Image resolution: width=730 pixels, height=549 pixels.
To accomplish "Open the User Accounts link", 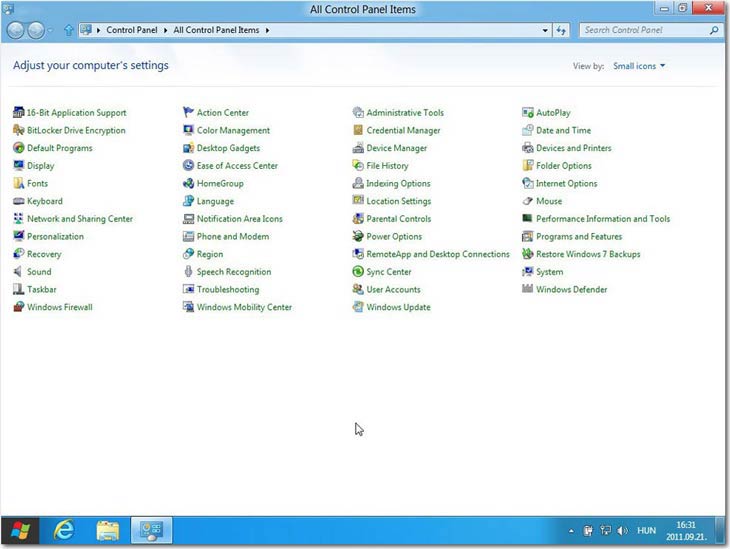I will pyautogui.click(x=393, y=290).
